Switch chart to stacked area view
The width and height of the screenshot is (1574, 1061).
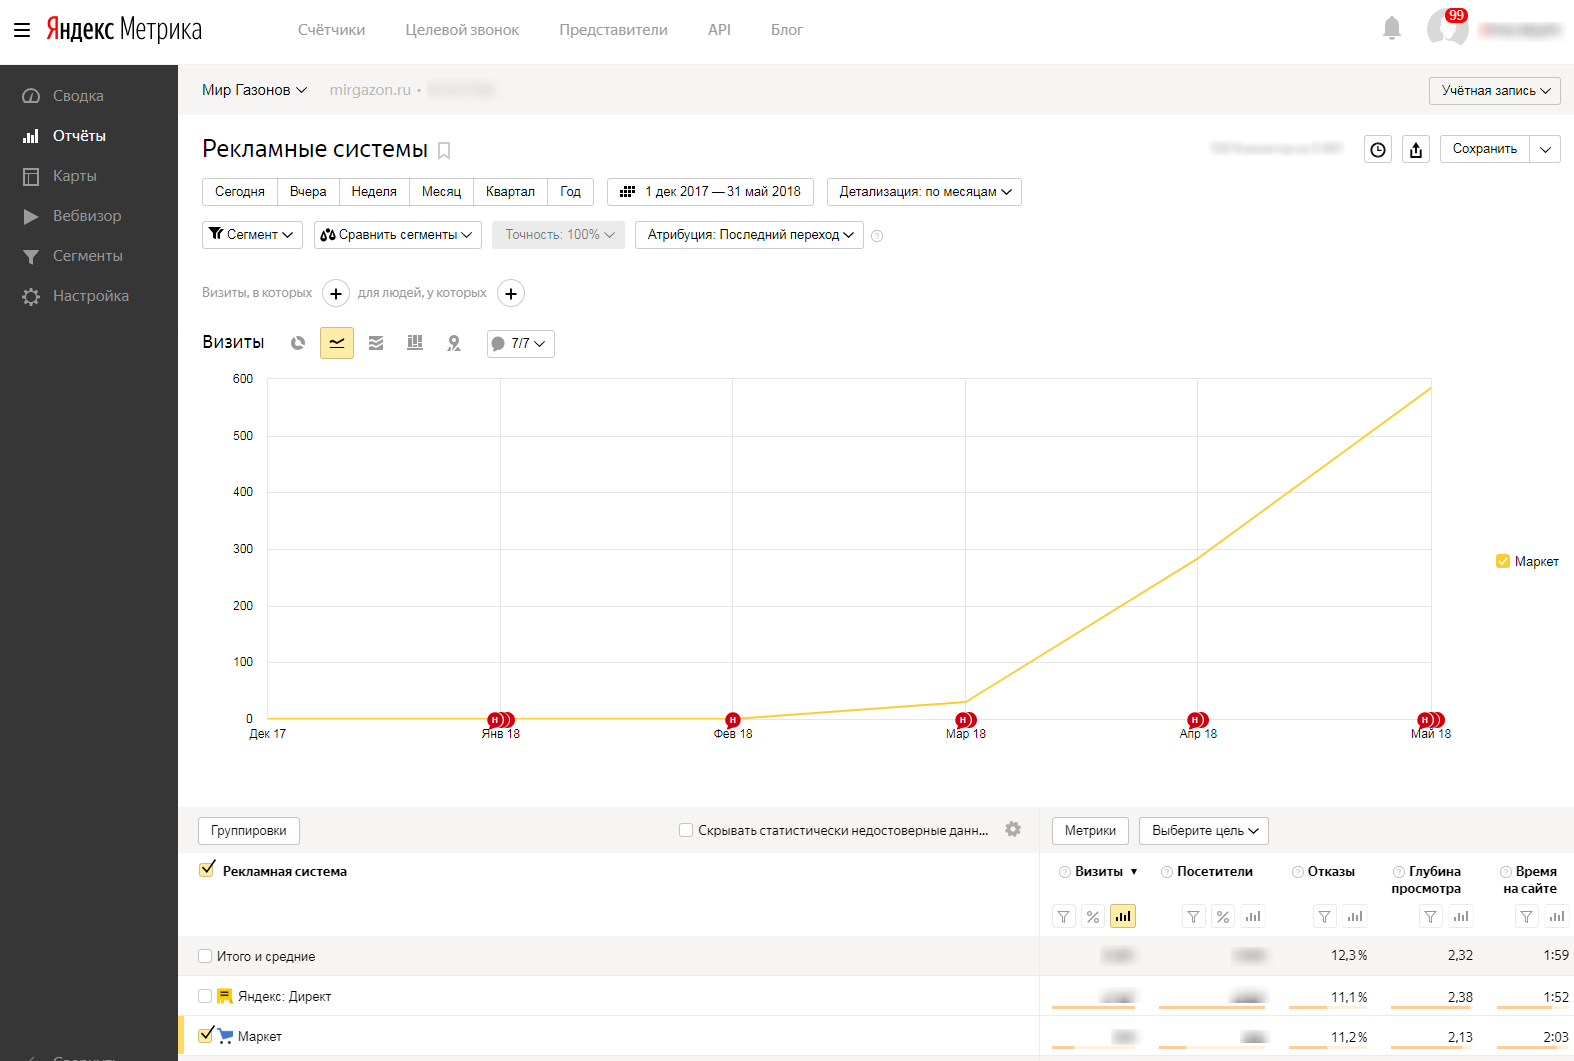click(x=376, y=343)
